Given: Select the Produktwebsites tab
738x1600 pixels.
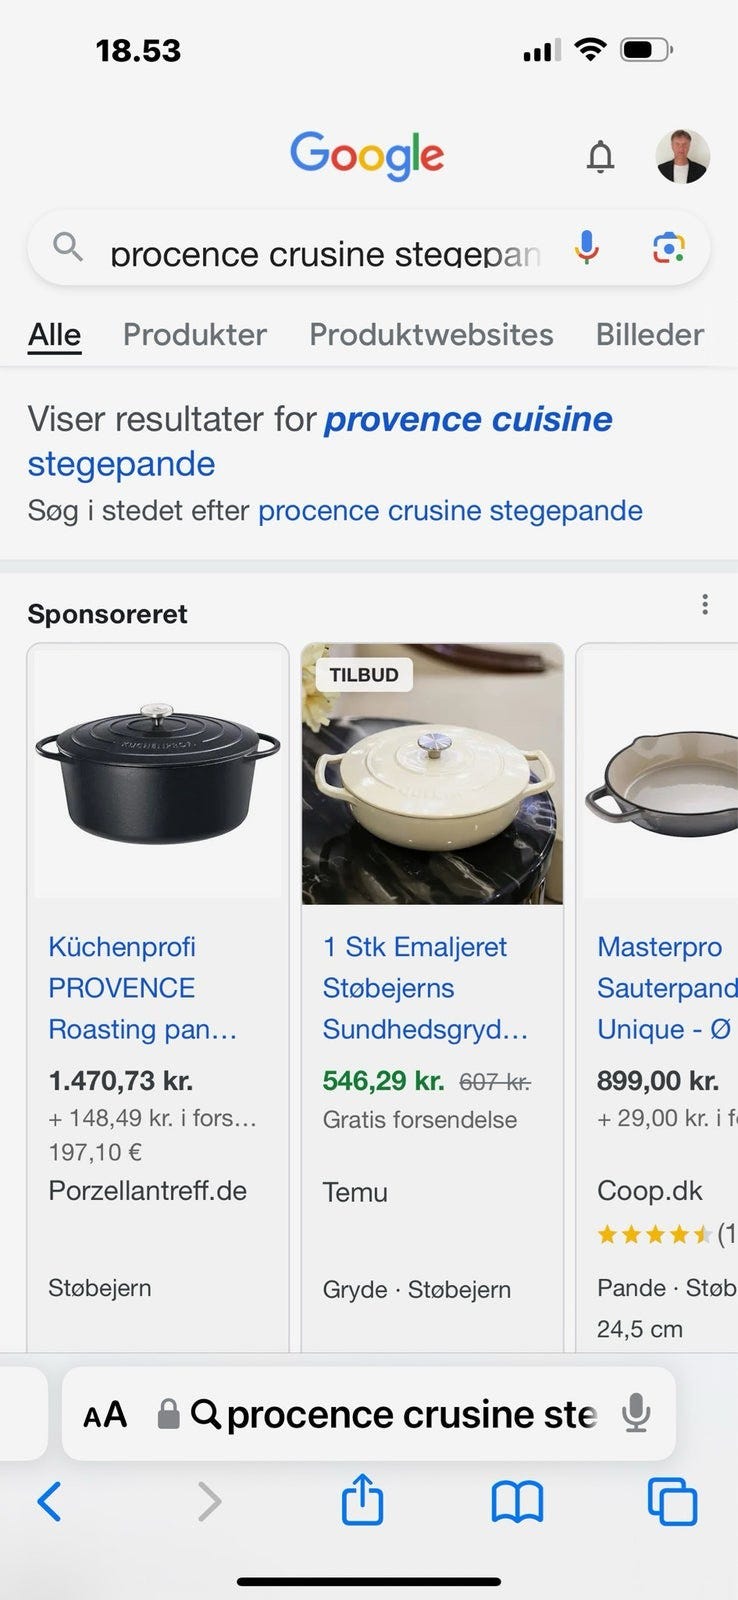Looking at the screenshot, I should click(x=431, y=334).
